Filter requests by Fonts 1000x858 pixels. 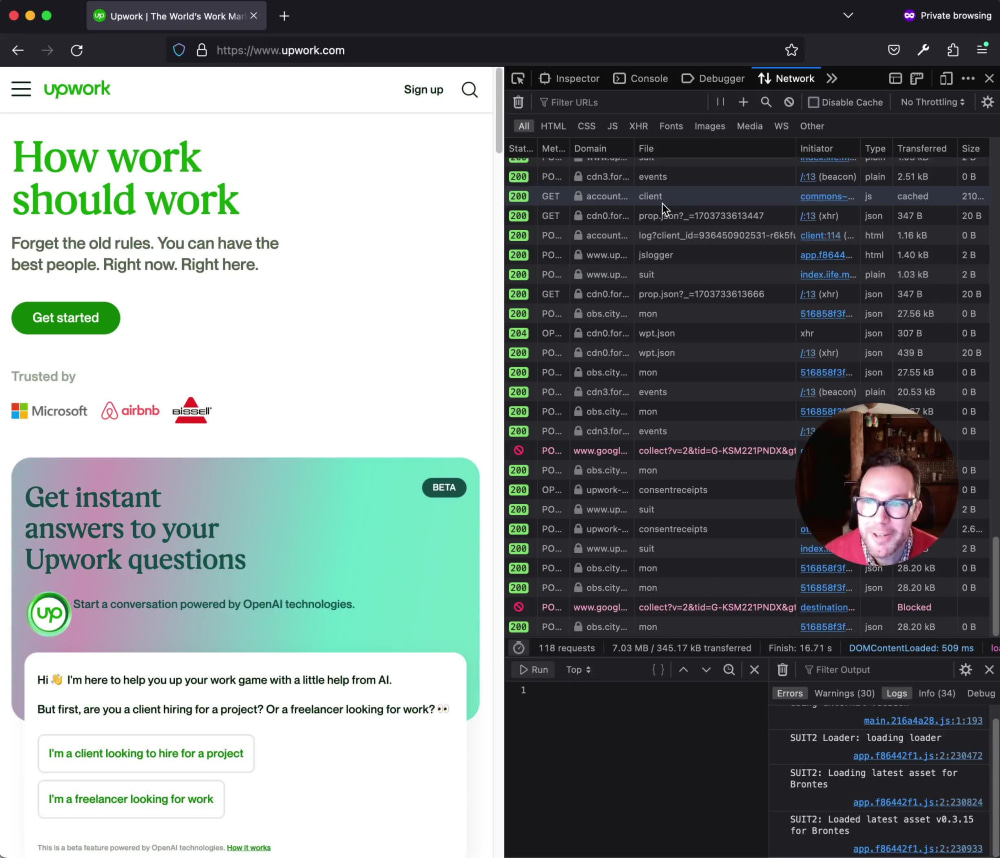(x=671, y=126)
